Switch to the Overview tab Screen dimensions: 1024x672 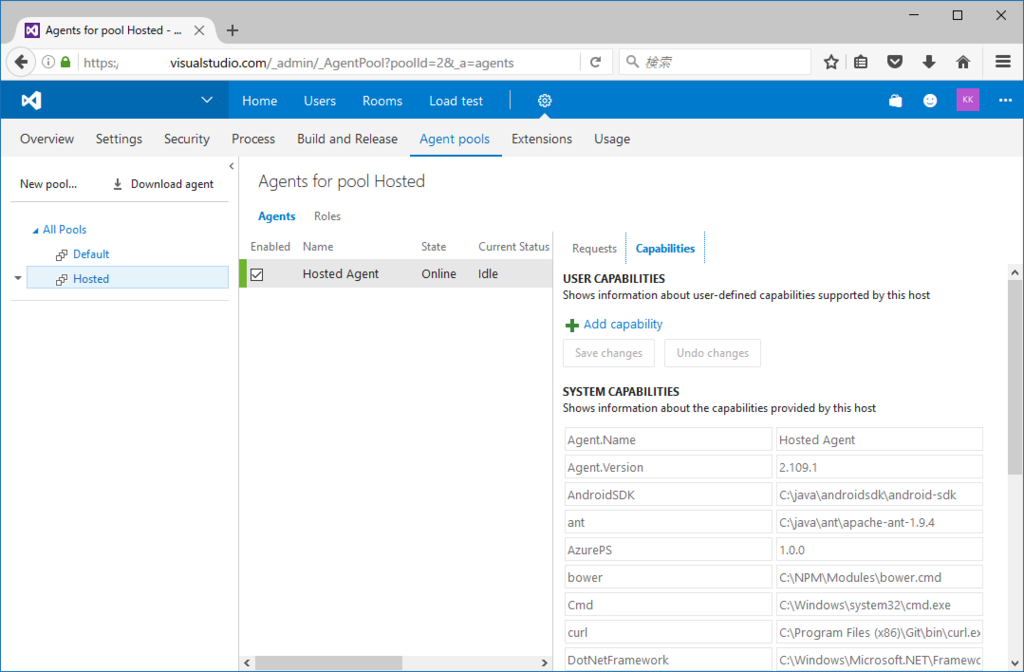[47, 138]
